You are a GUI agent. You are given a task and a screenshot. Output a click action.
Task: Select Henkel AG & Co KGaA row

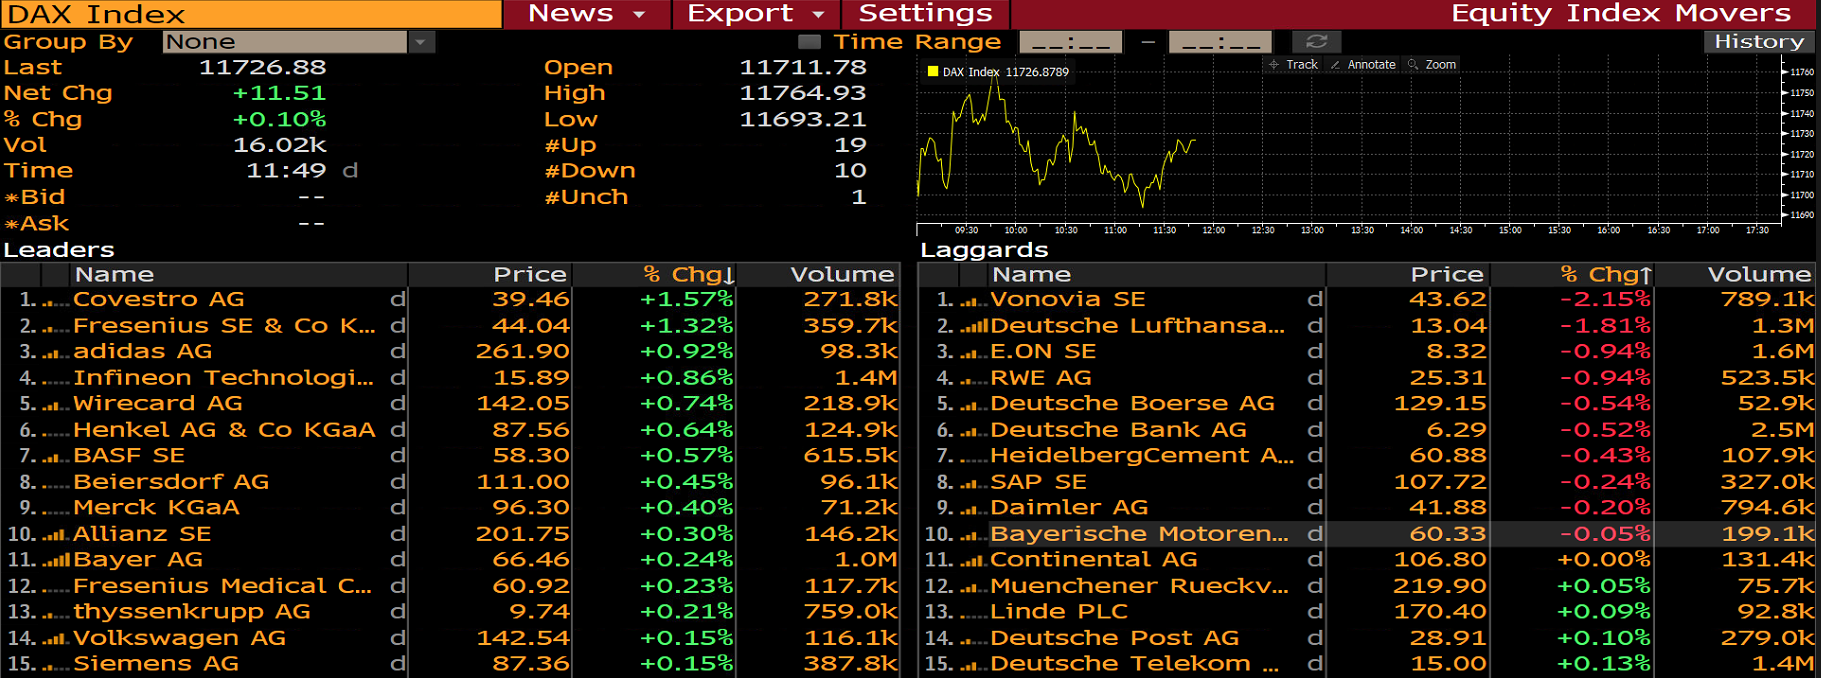[x=450, y=430]
